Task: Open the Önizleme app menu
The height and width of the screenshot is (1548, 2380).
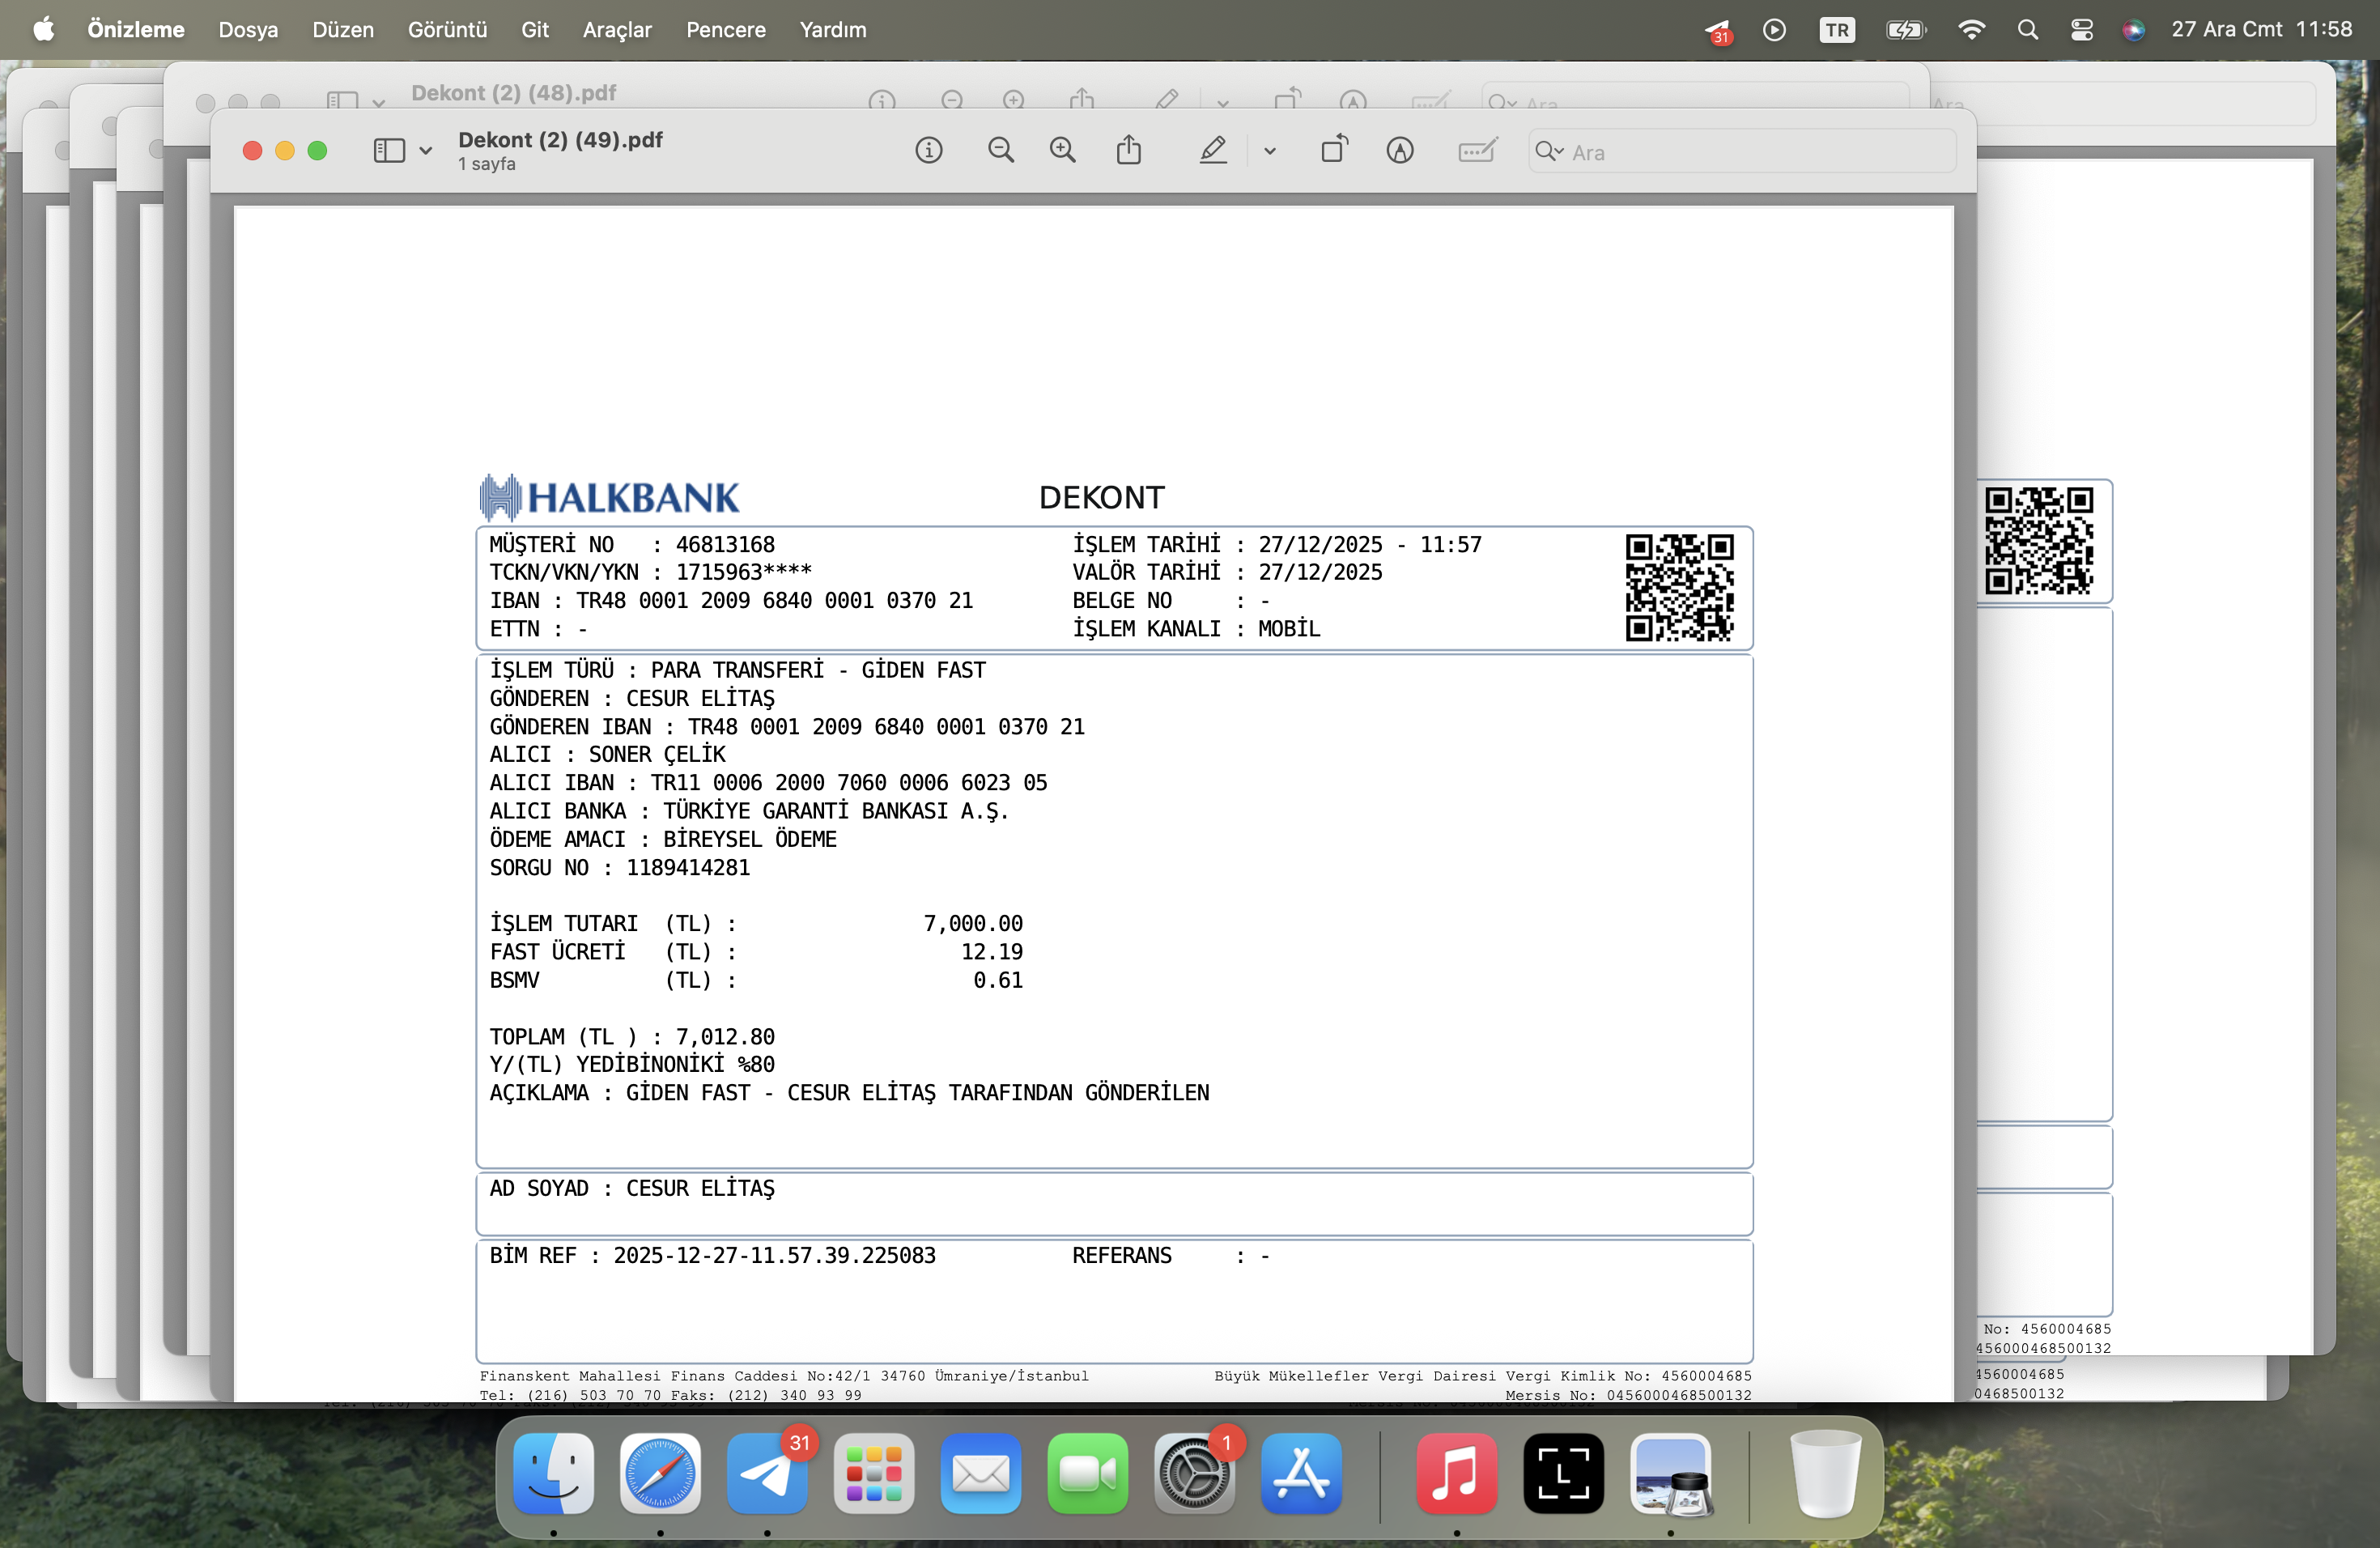Action: 136,30
